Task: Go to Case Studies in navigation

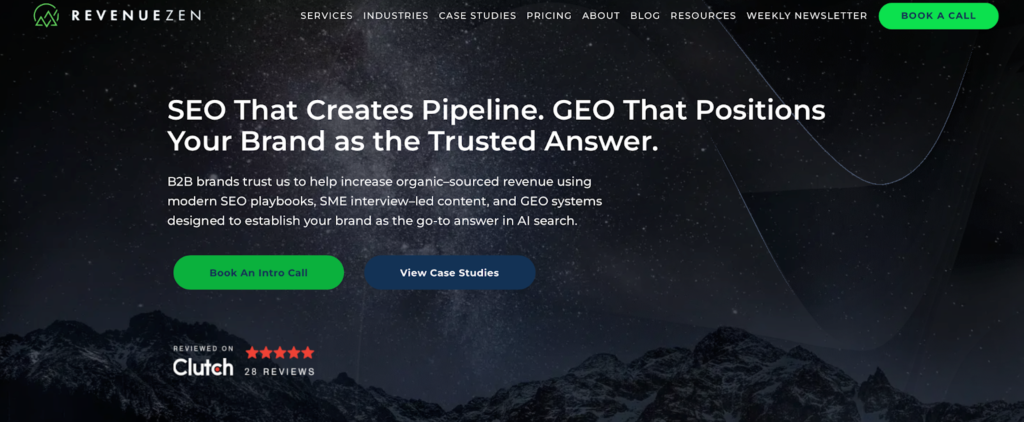Action: (477, 16)
